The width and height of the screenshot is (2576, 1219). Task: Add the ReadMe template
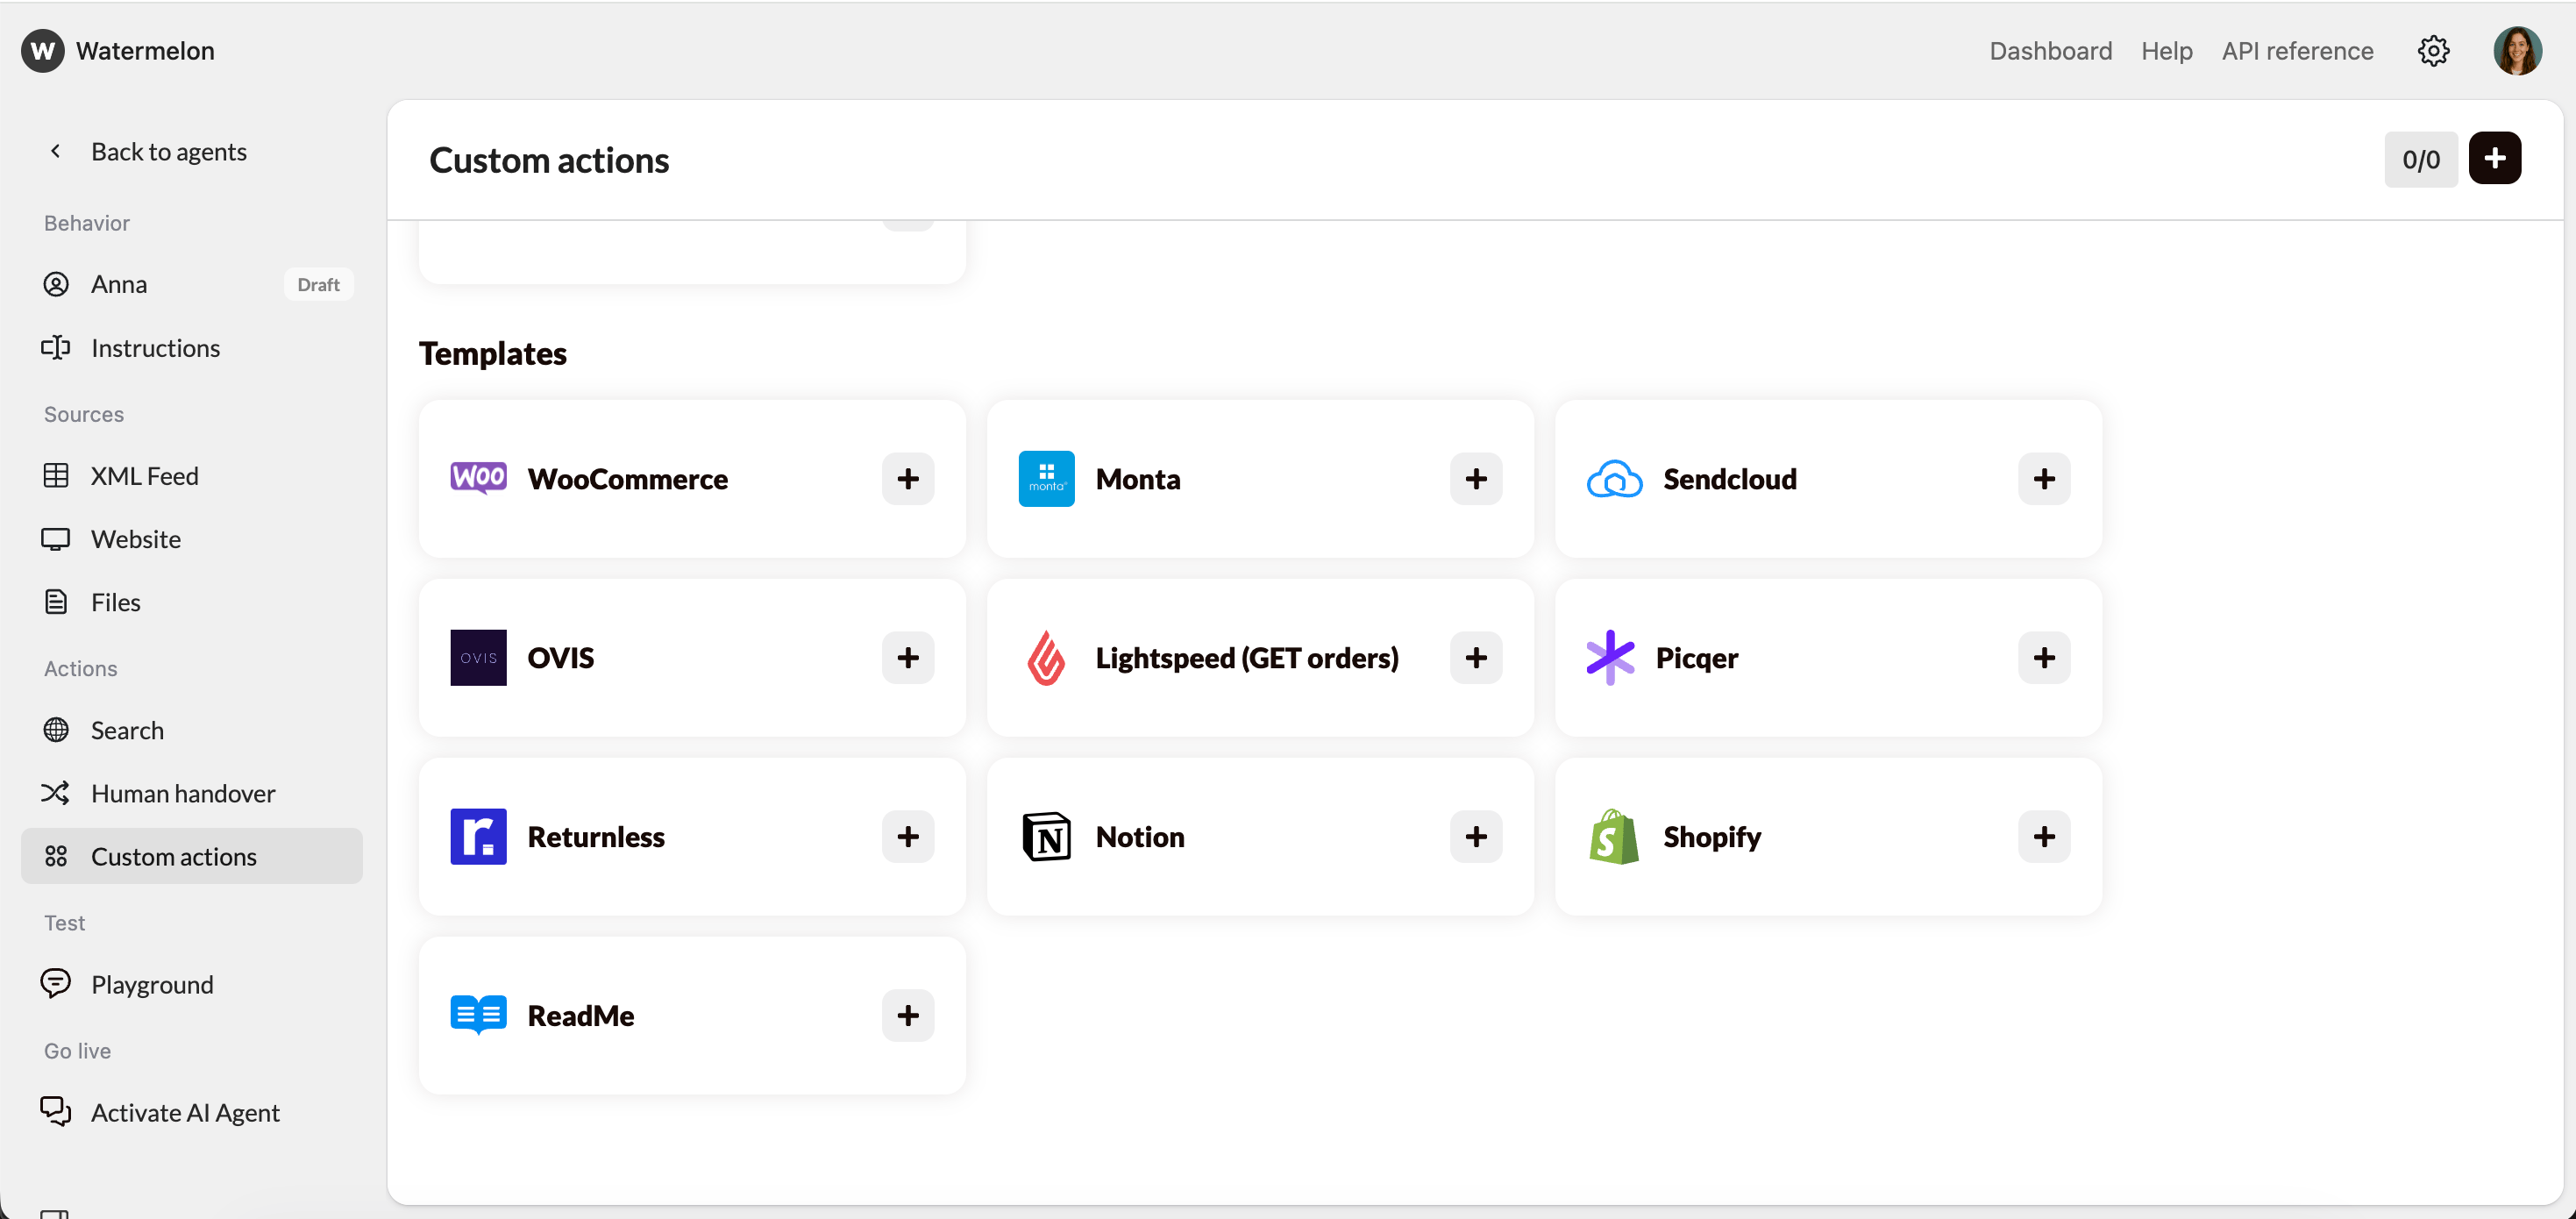point(907,1016)
